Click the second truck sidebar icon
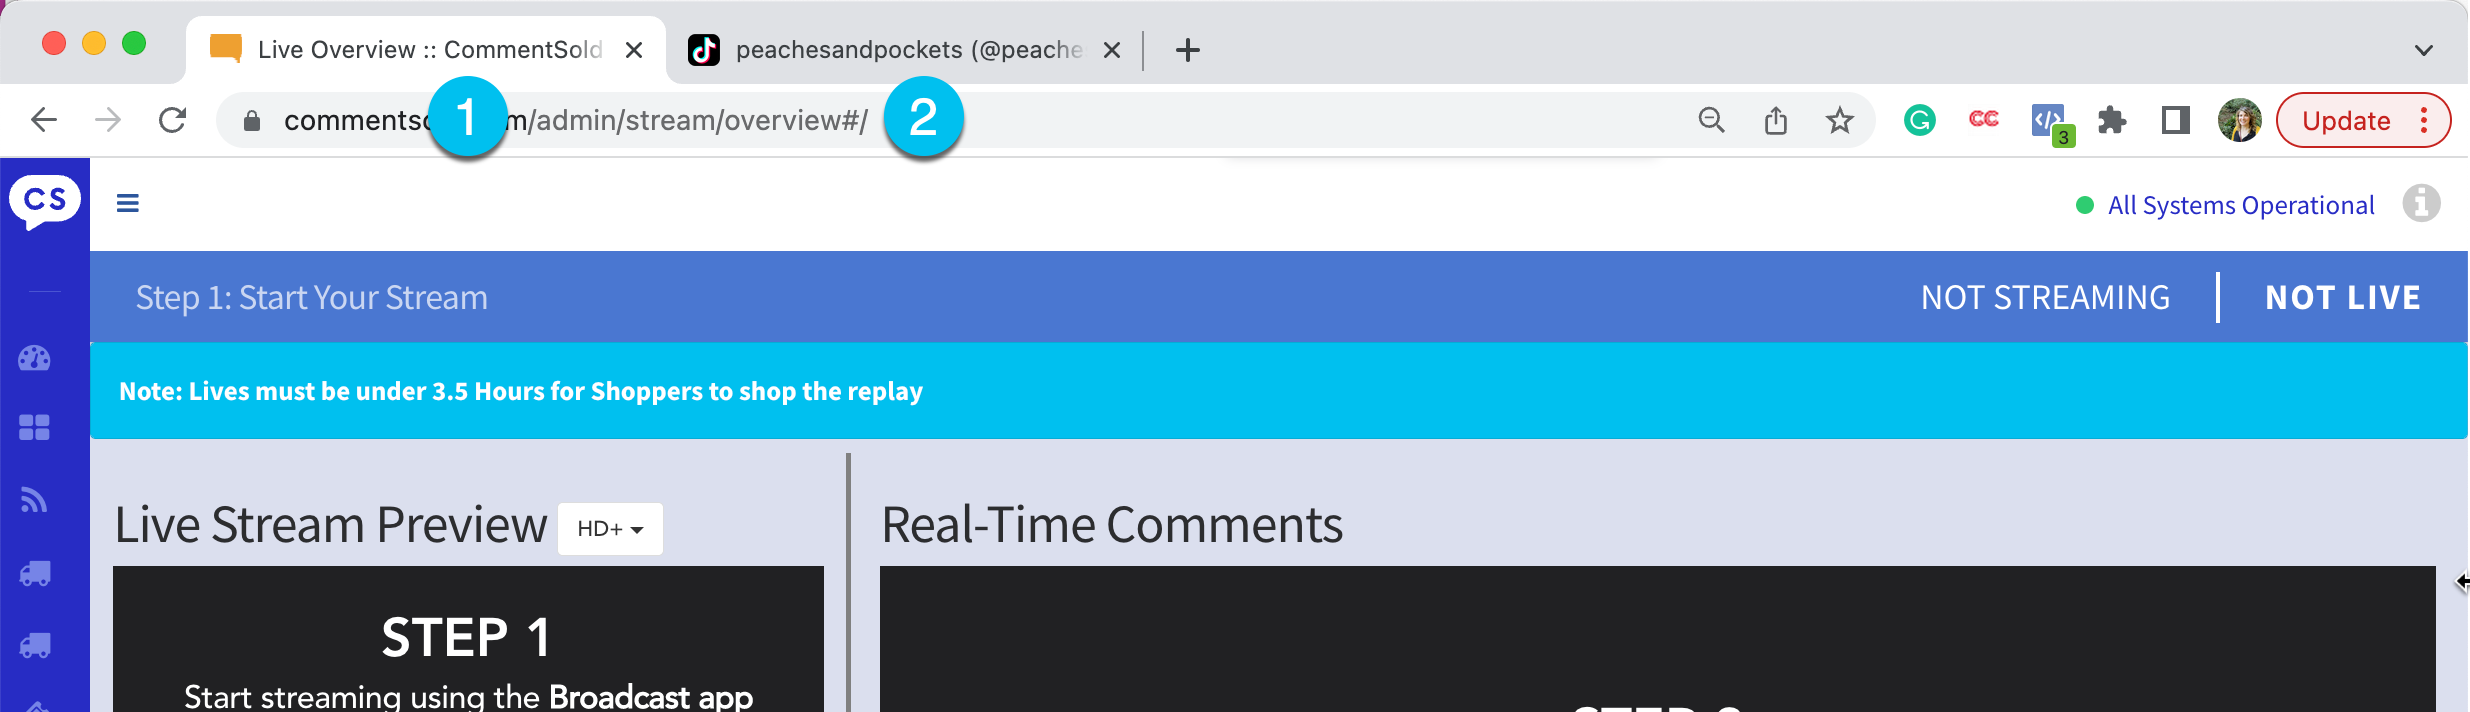 pos(34,646)
